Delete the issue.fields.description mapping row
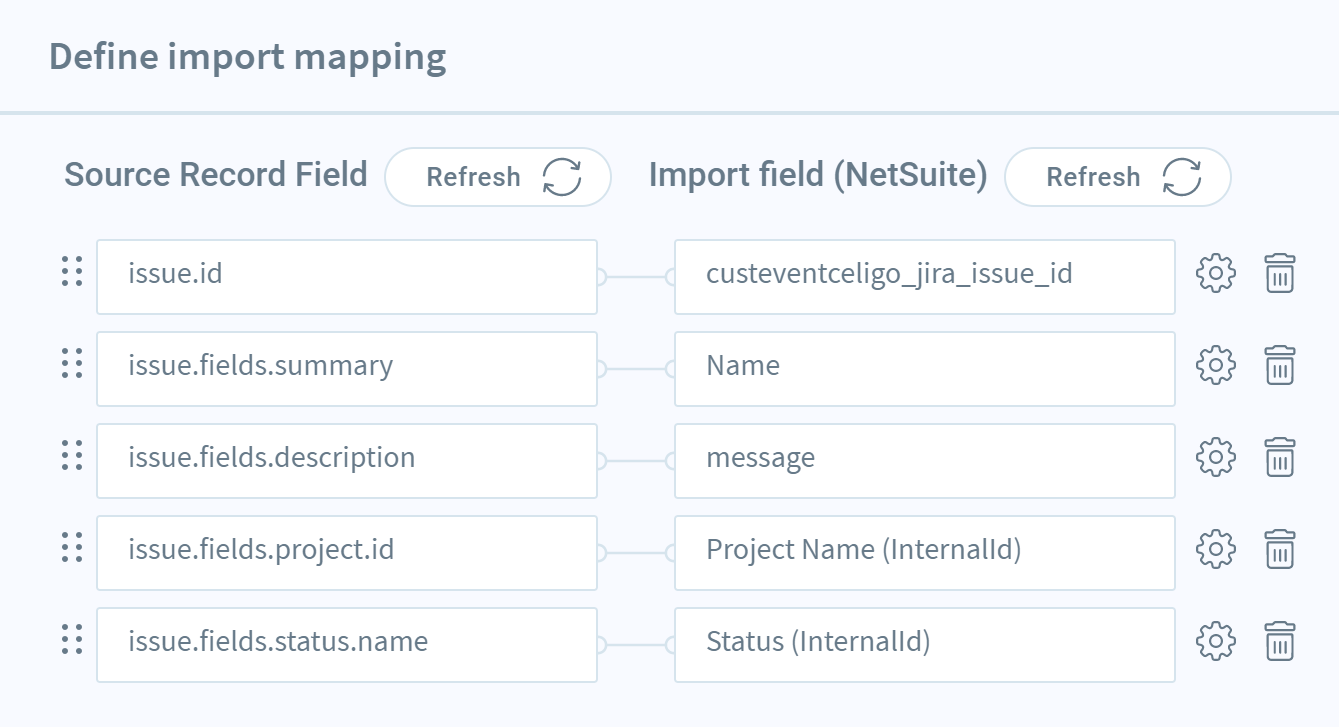This screenshot has width=1339, height=727. (1280, 457)
